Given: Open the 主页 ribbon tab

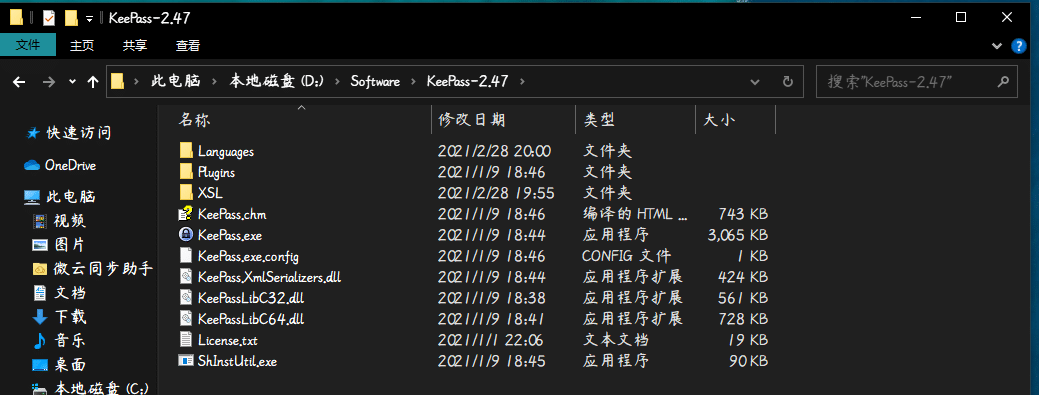Looking at the screenshot, I should (x=82, y=45).
